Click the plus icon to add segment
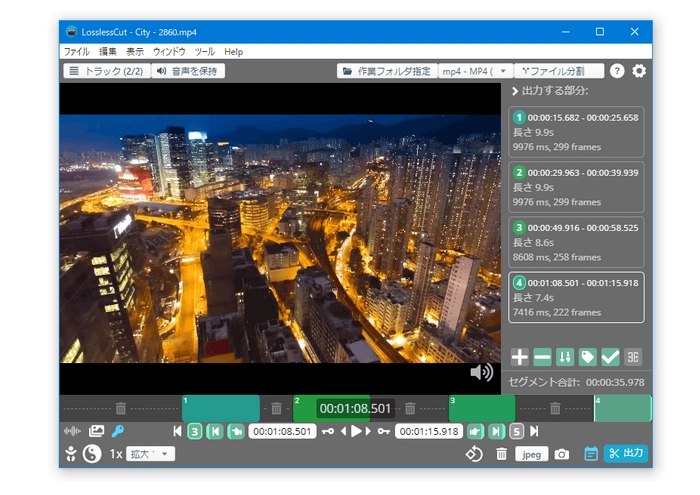Image resolution: width=700 pixels, height=495 pixels. click(x=519, y=357)
